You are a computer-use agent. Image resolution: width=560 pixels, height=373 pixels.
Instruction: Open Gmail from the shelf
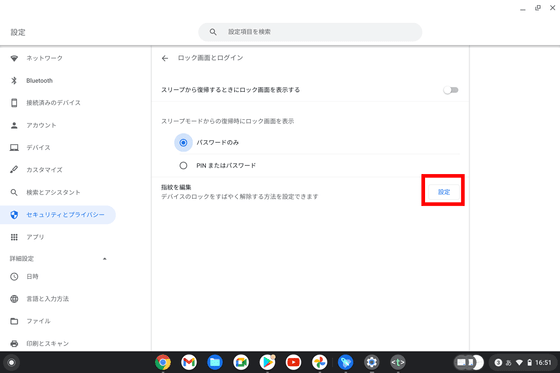[x=189, y=363]
